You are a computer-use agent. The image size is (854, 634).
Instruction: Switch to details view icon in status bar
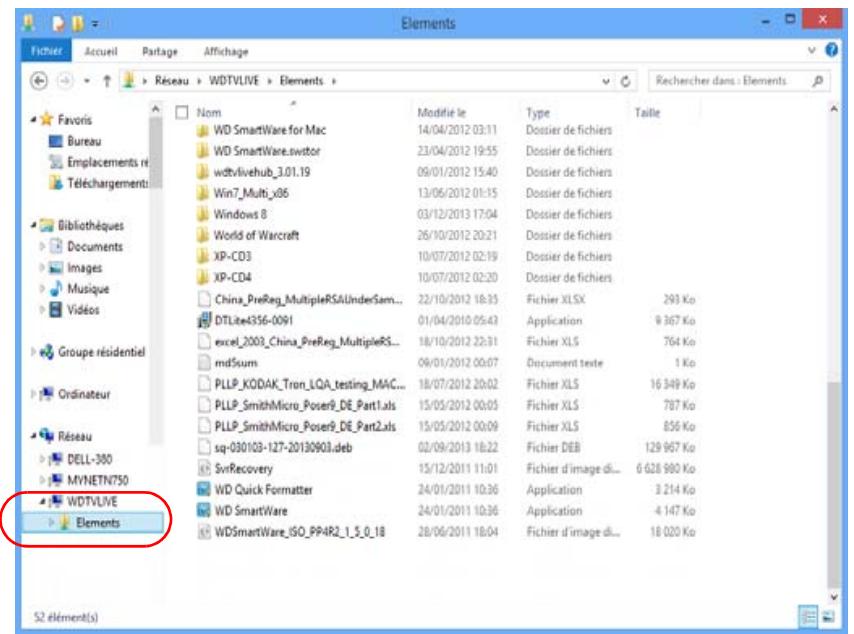click(x=808, y=617)
